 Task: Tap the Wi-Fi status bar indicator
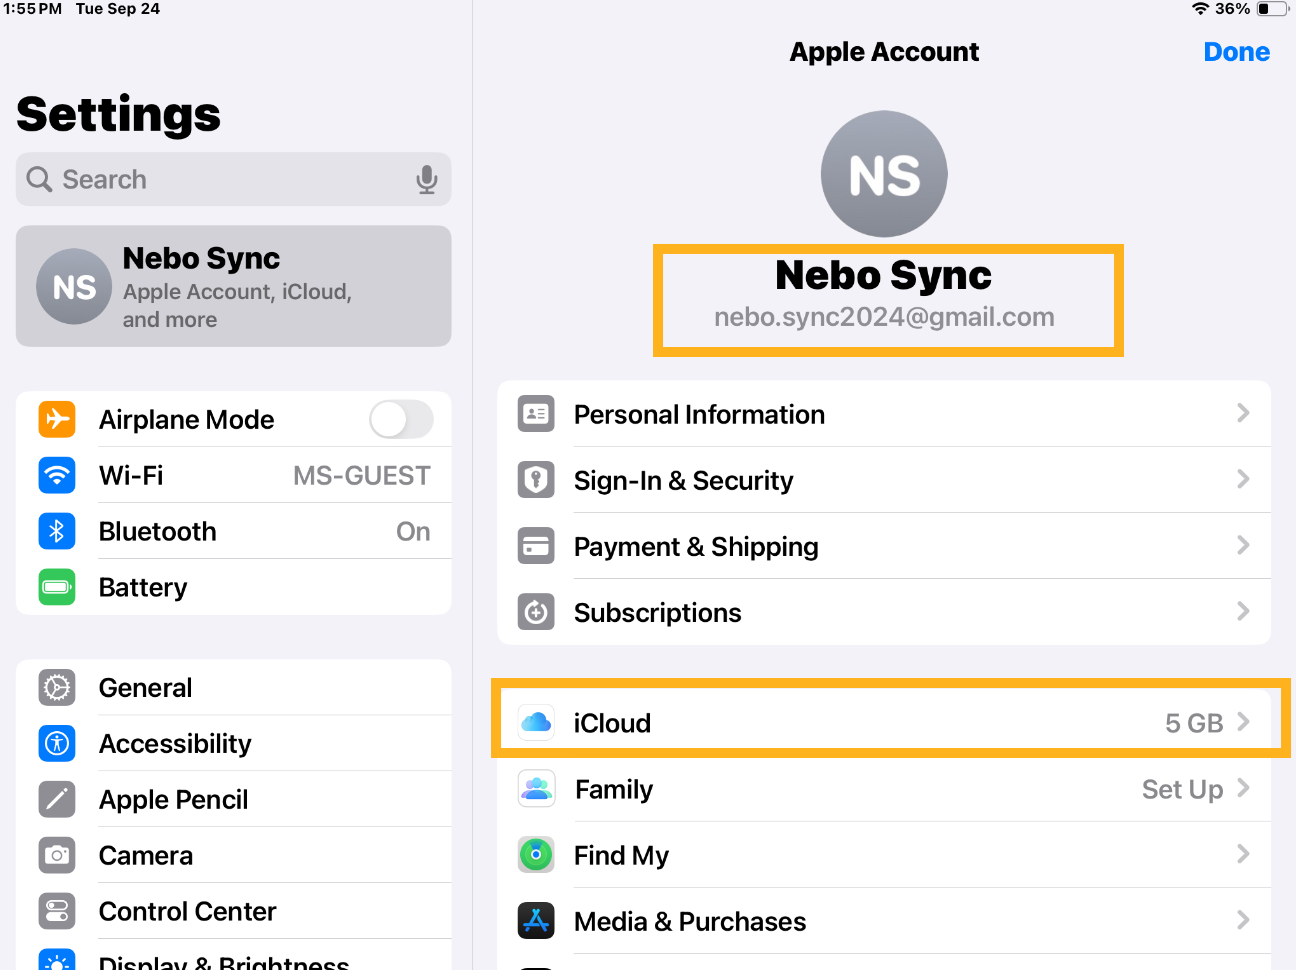tap(1201, 9)
